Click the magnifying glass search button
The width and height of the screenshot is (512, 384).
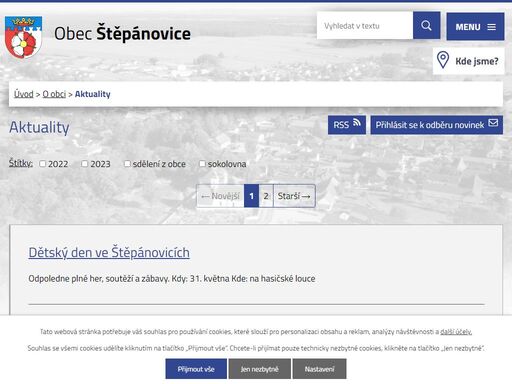tap(426, 25)
